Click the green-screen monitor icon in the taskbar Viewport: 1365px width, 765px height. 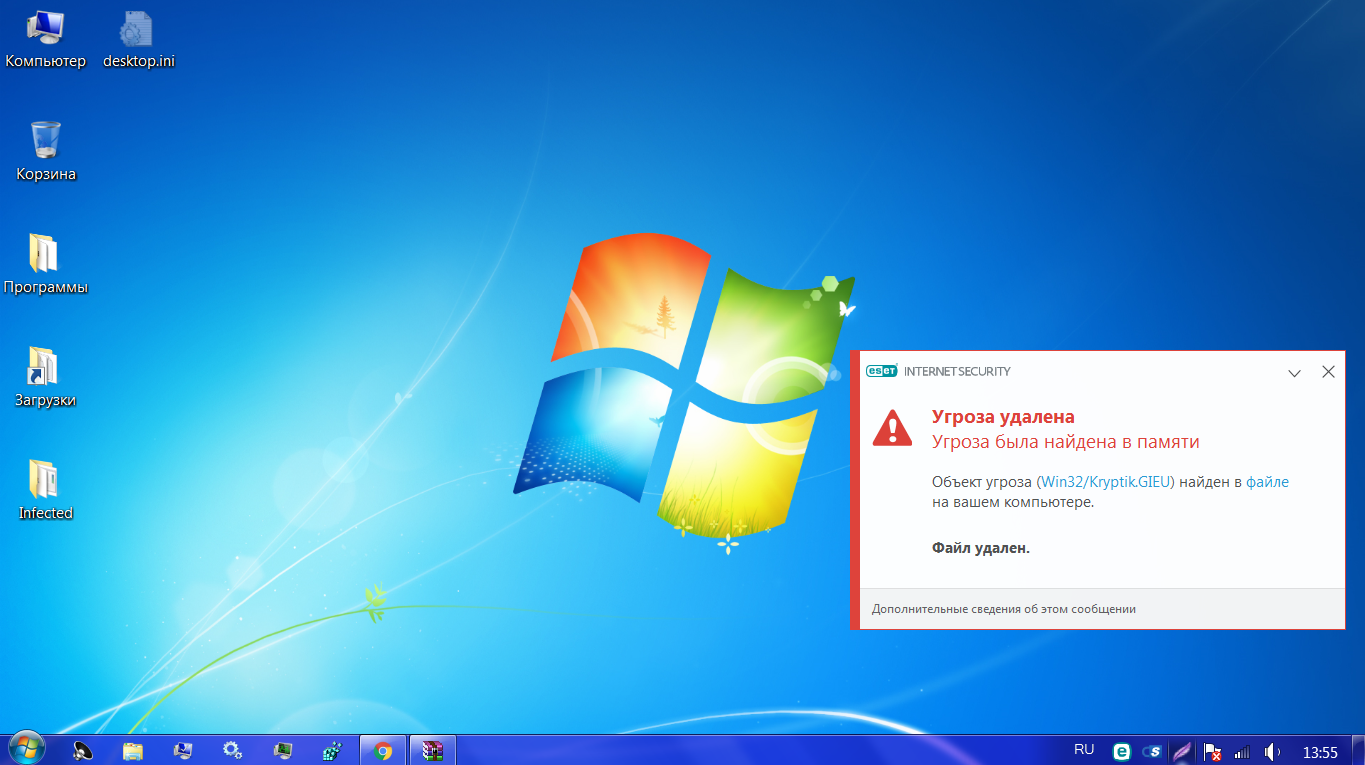point(283,751)
